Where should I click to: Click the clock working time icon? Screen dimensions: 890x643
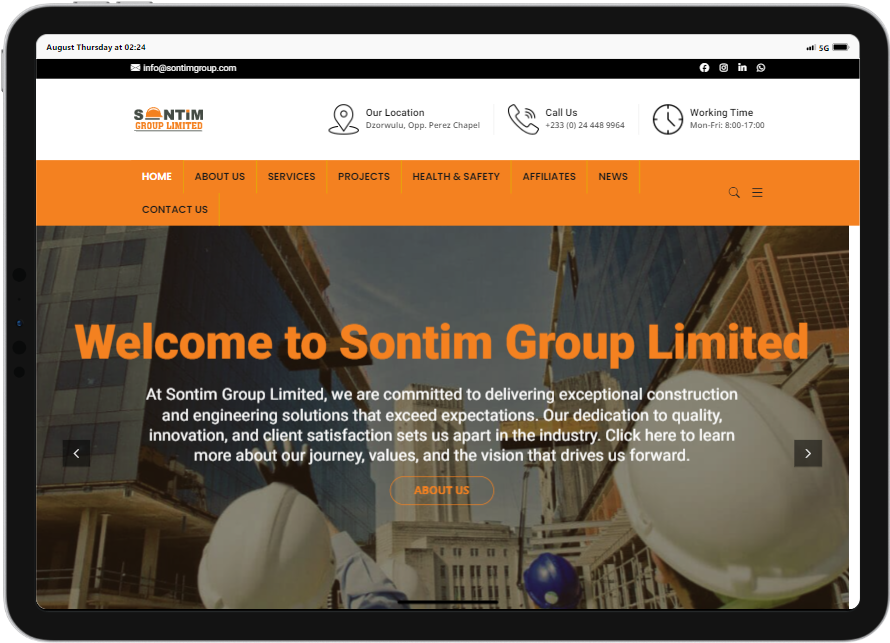[x=668, y=119]
